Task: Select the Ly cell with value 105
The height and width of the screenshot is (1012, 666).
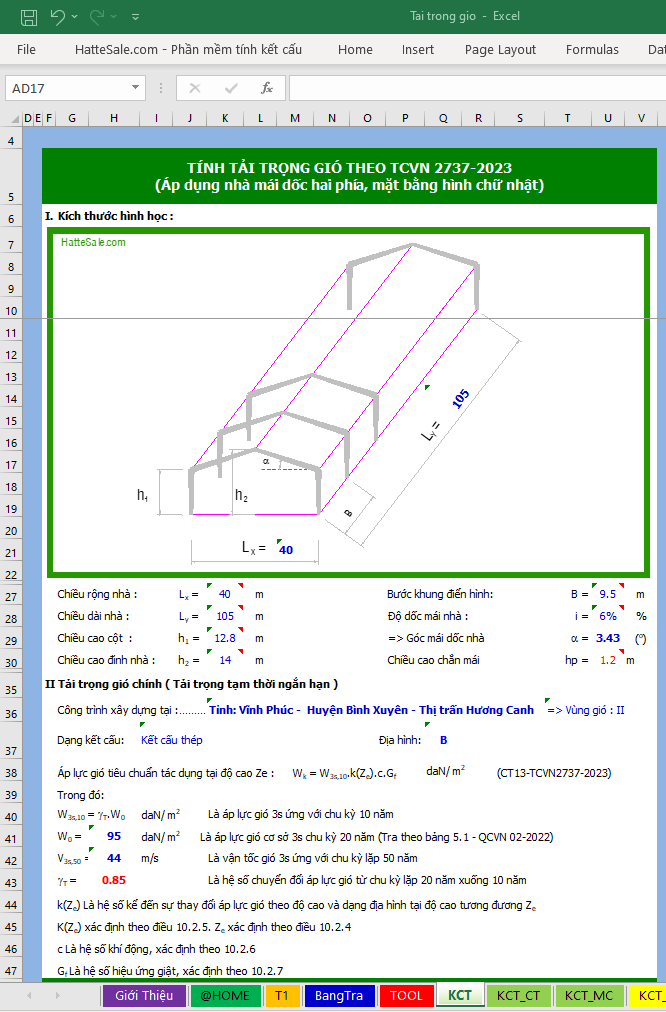Action: tap(225, 616)
